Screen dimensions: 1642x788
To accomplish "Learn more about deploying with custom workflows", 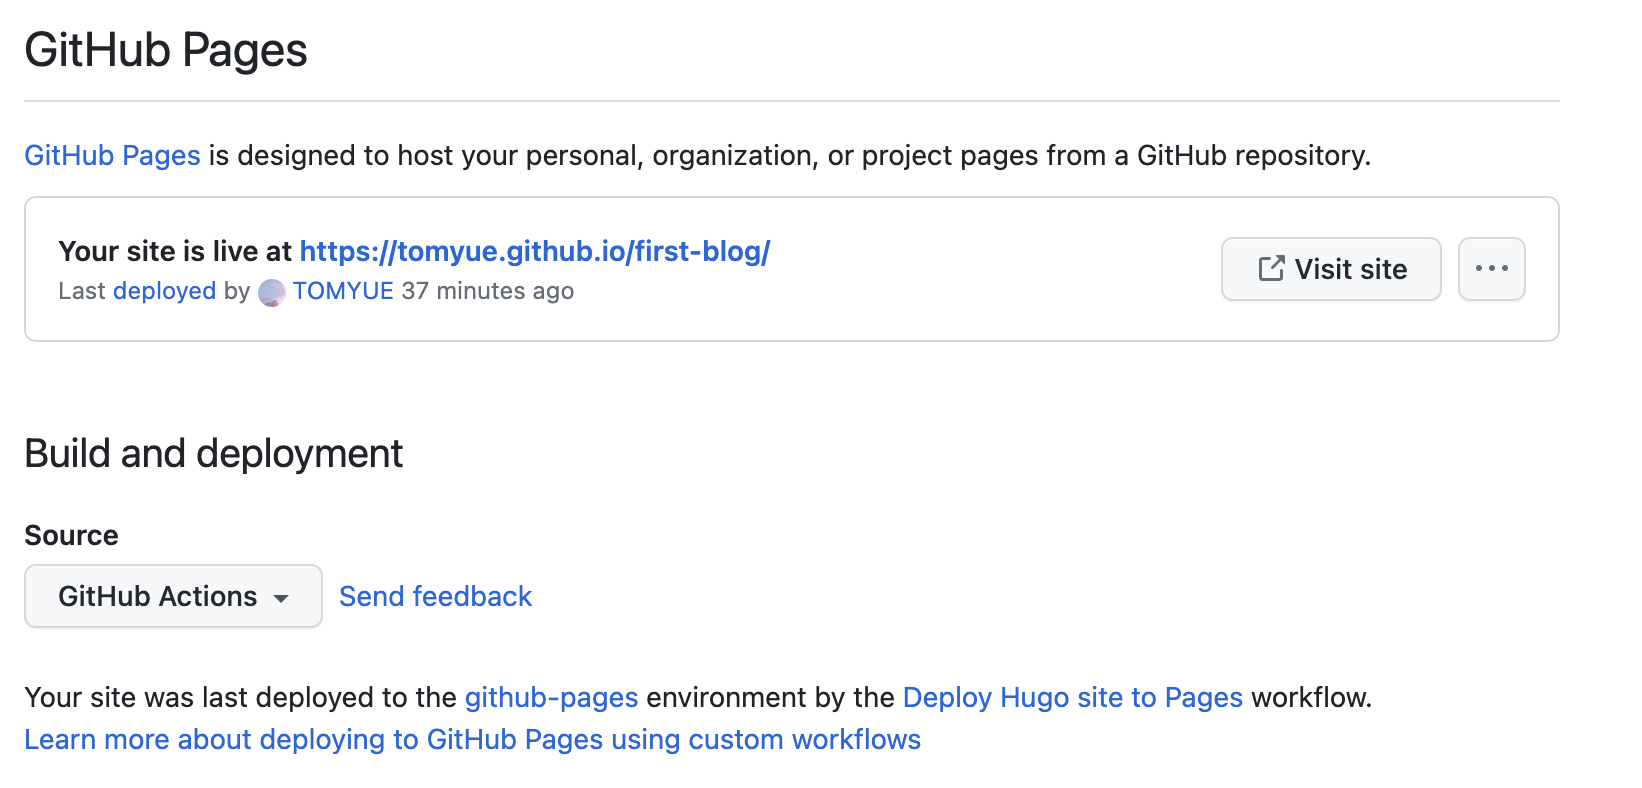I will click(x=472, y=739).
